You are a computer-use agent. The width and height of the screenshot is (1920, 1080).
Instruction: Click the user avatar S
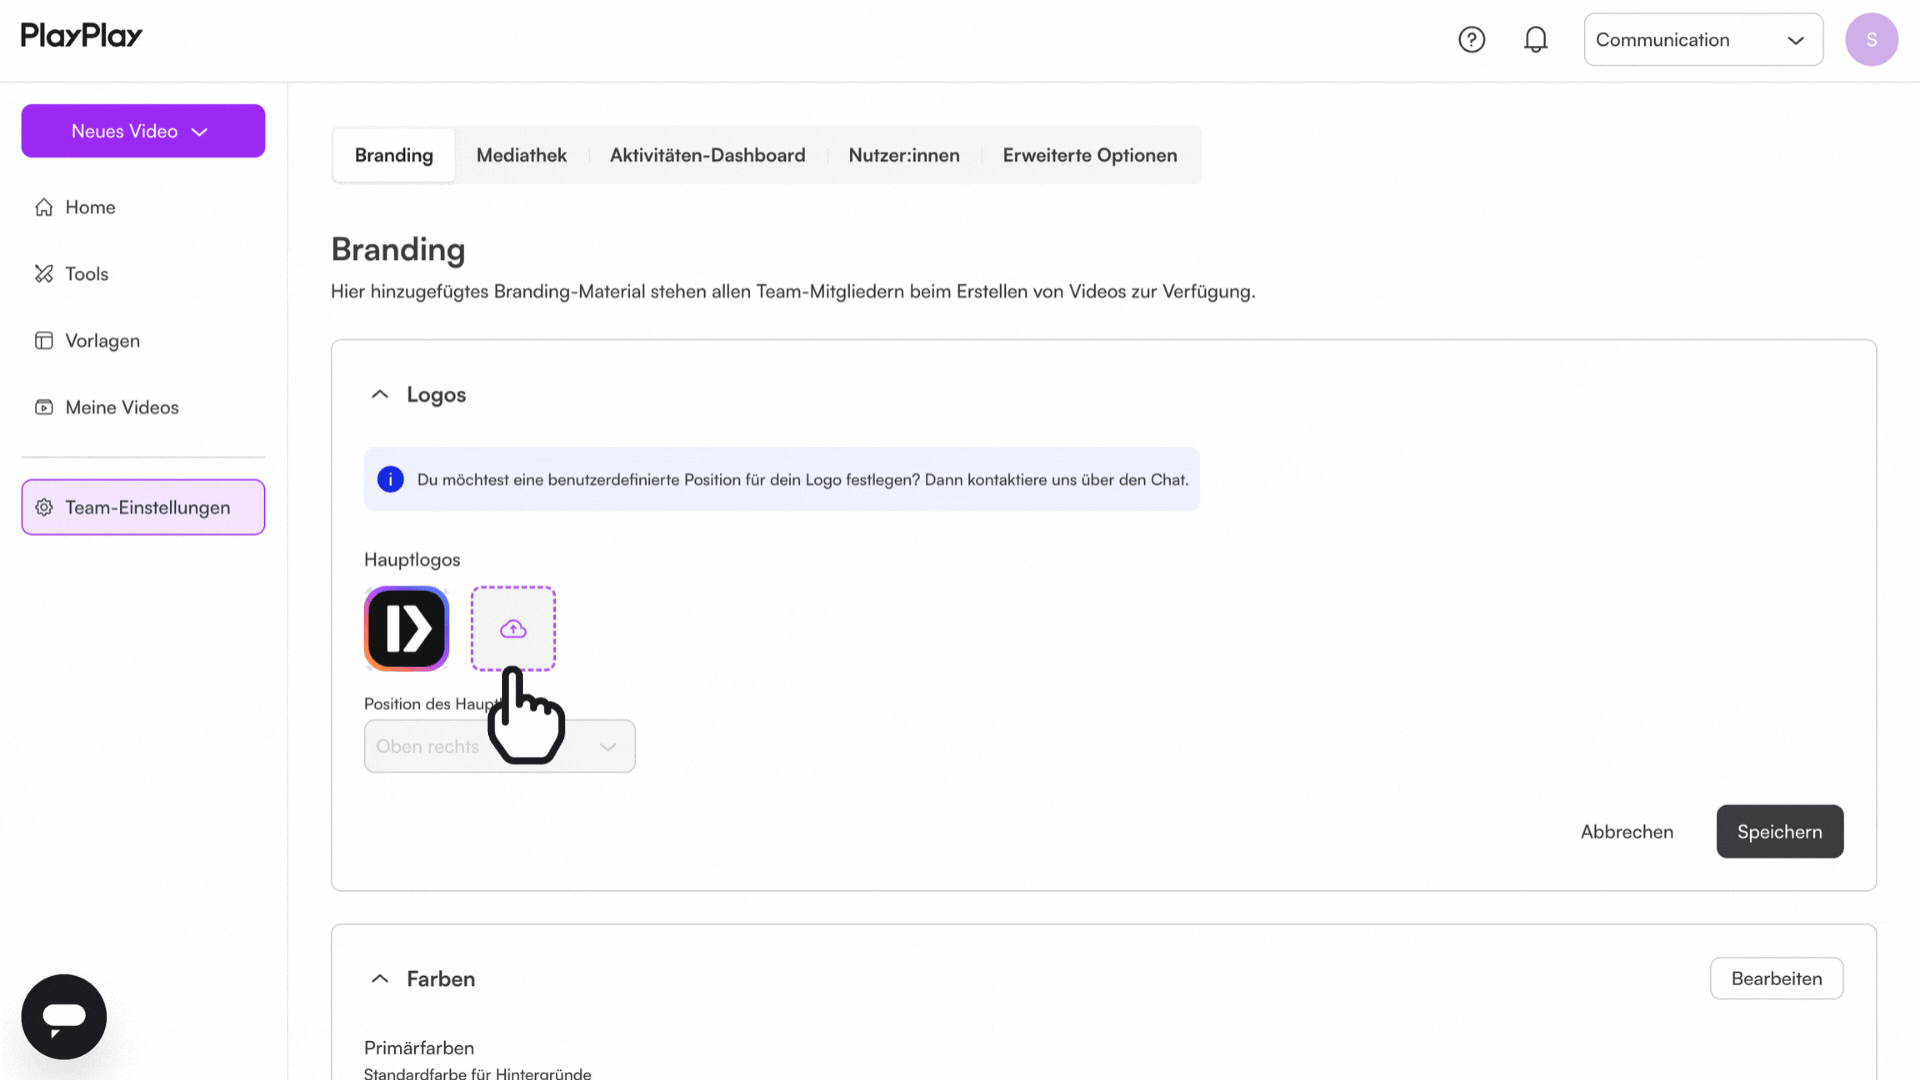click(x=1871, y=40)
